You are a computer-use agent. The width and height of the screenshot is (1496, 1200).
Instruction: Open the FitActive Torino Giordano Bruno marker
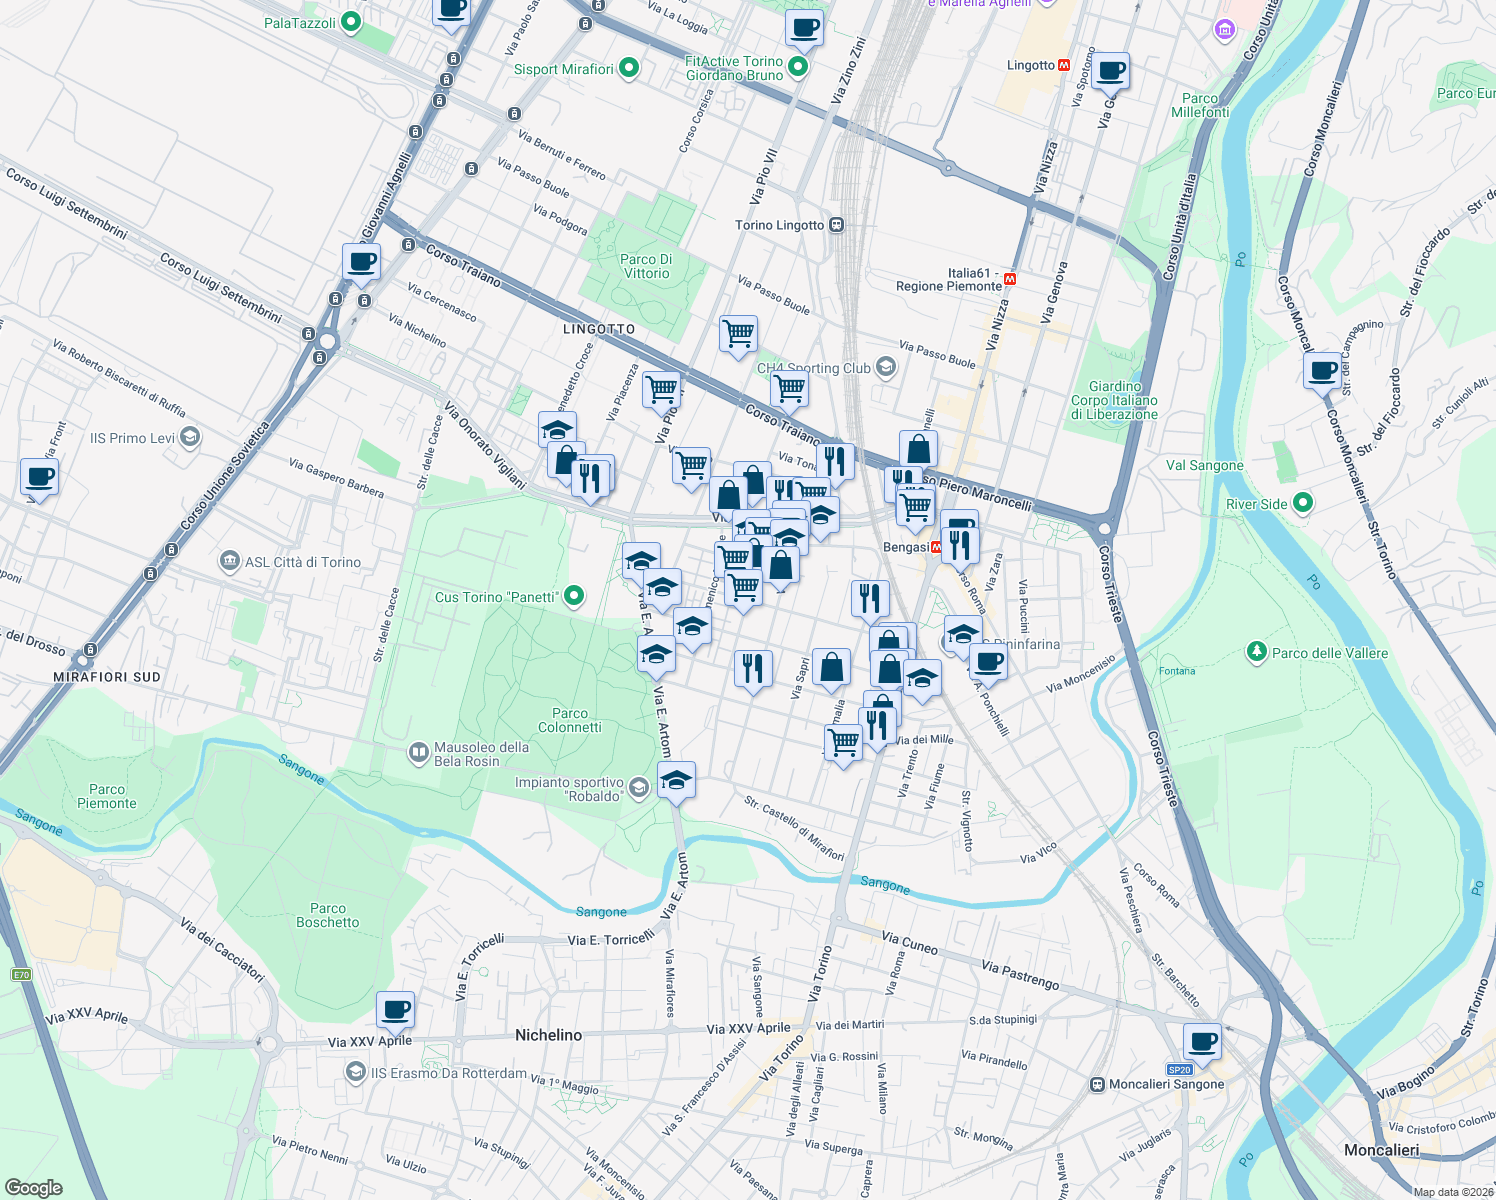pos(797,65)
